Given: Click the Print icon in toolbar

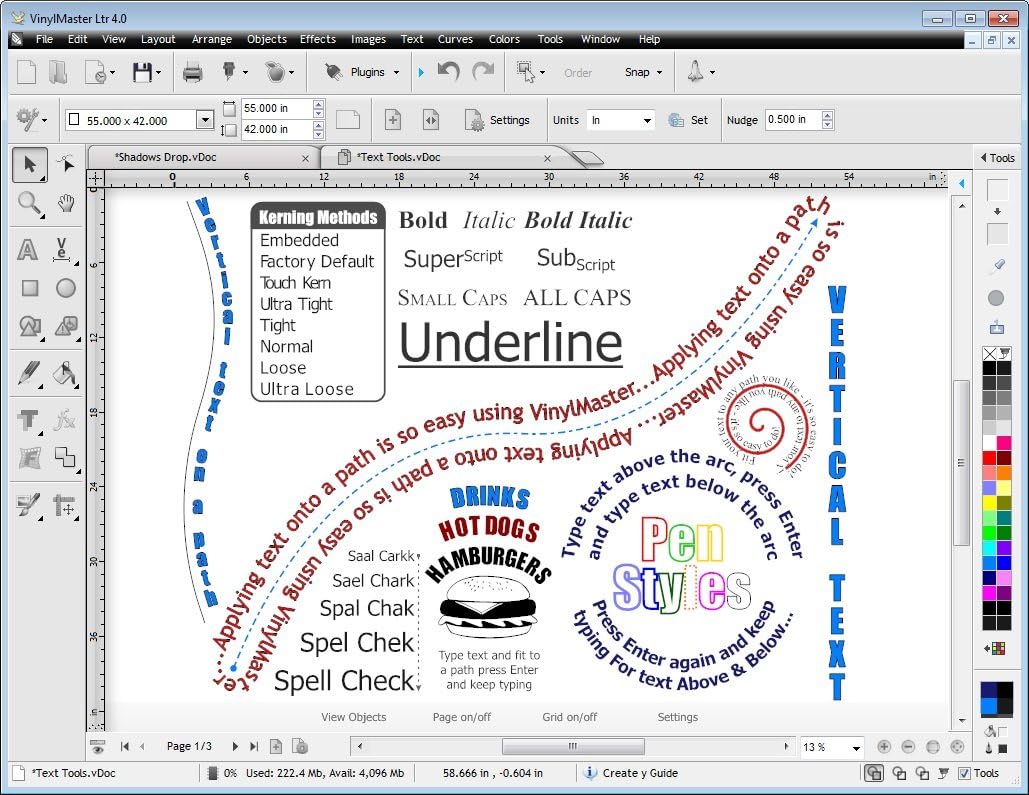Looking at the screenshot, I should 193,72.
